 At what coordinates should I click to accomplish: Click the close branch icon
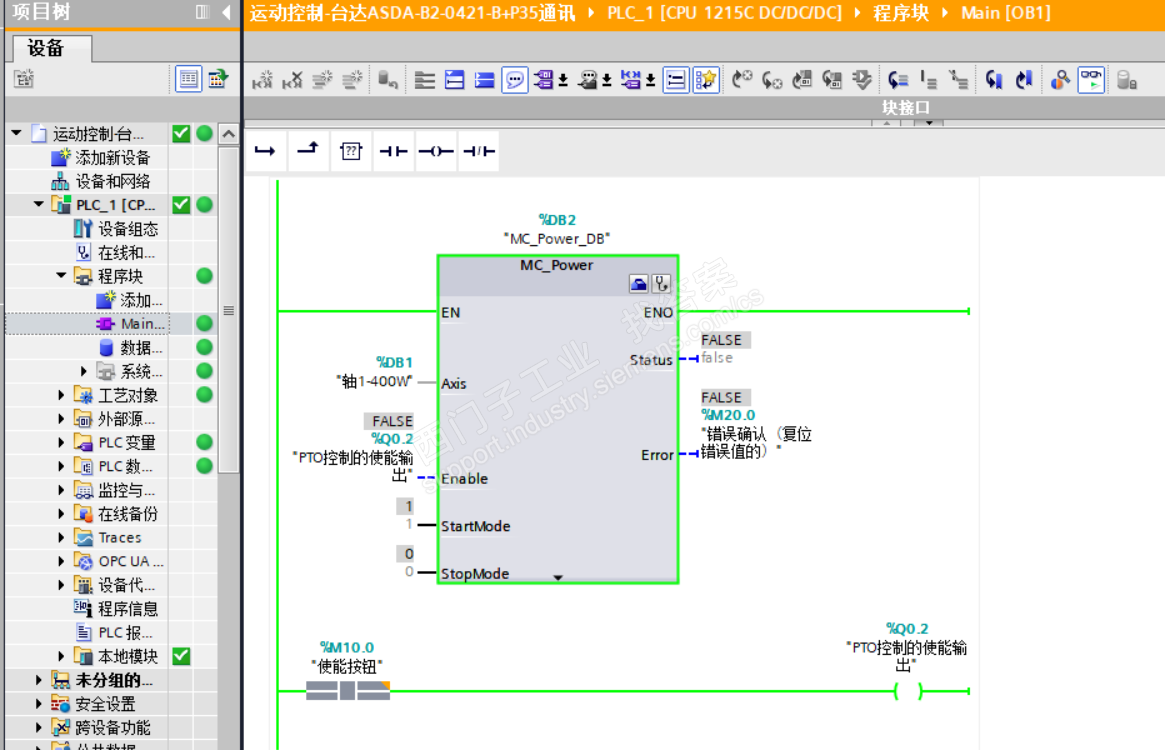(308, 151)
